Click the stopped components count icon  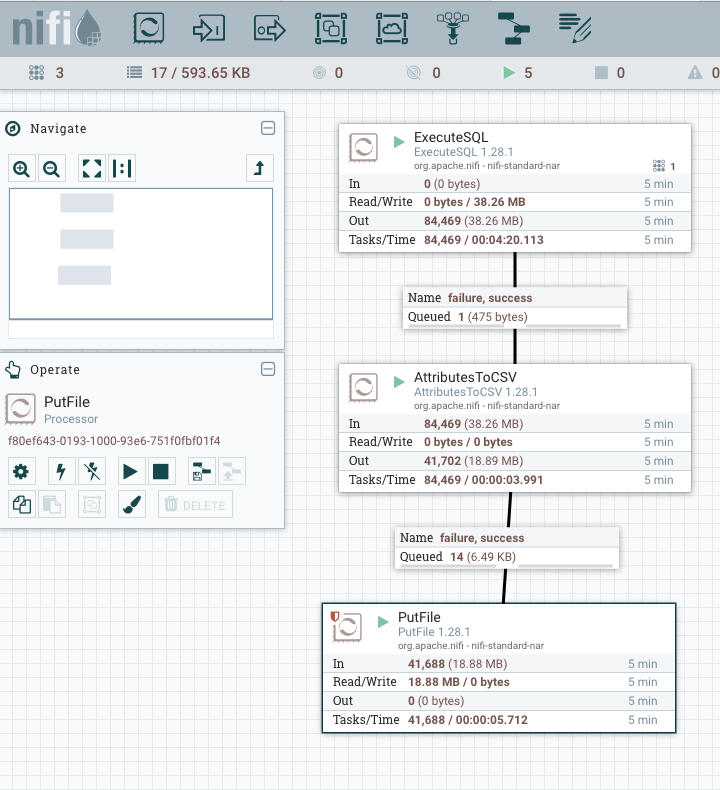pyautogui.click(x=601, y=73)
